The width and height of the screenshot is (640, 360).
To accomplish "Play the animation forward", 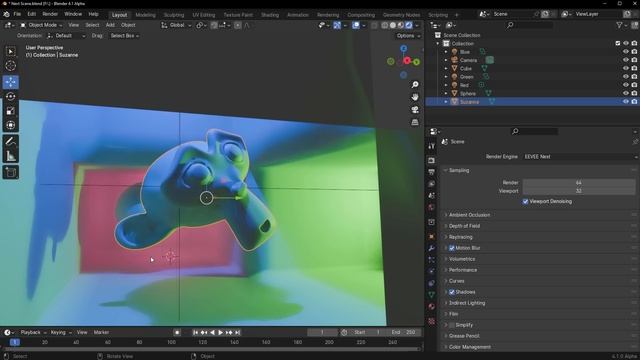I will [x=221, y=333].
